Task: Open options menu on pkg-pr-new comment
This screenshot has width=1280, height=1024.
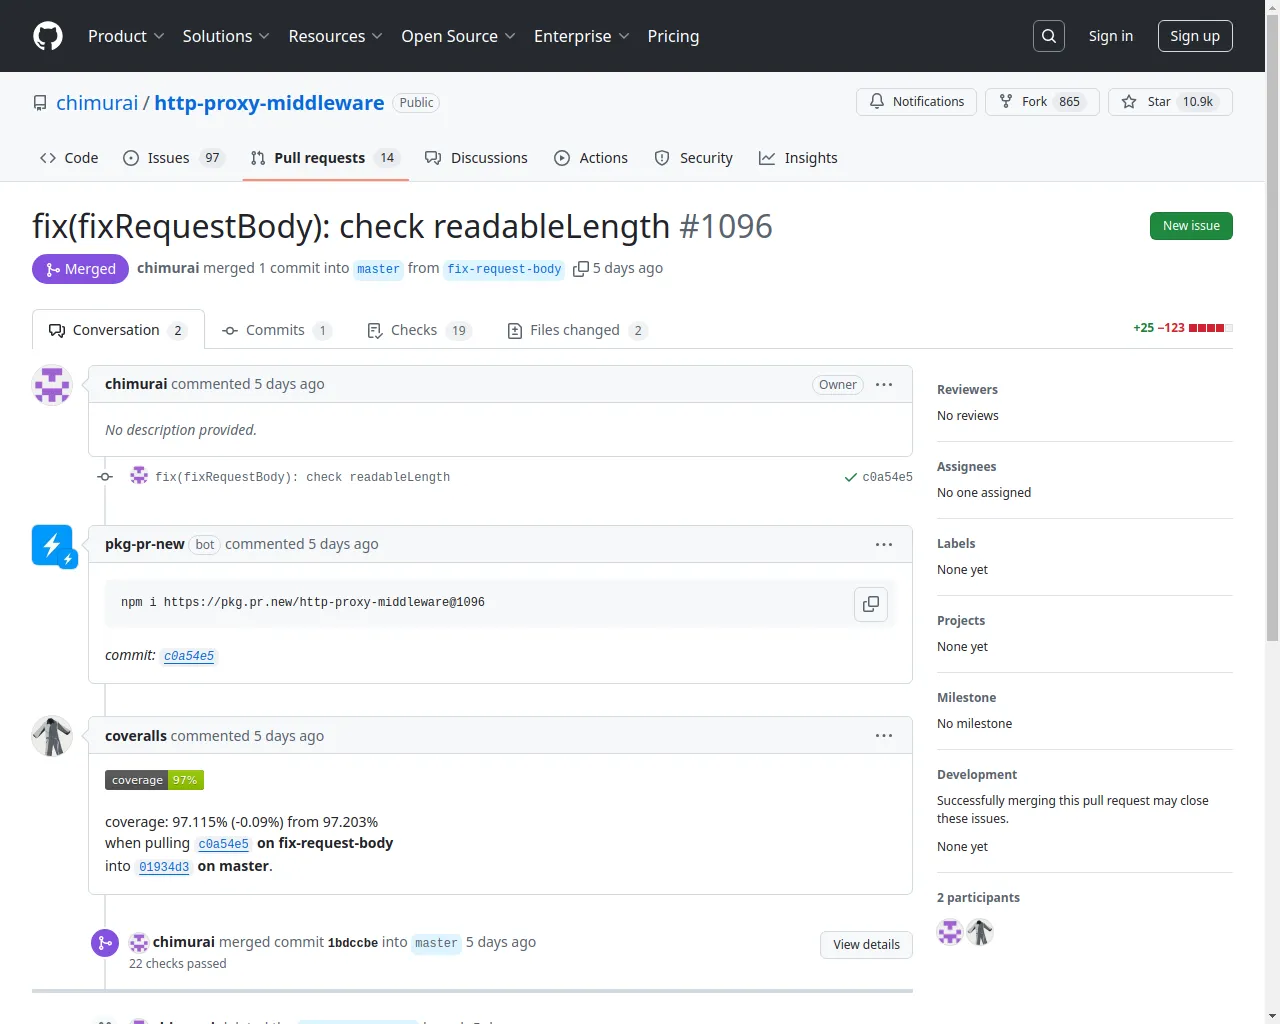Action: tap(884, 545)
